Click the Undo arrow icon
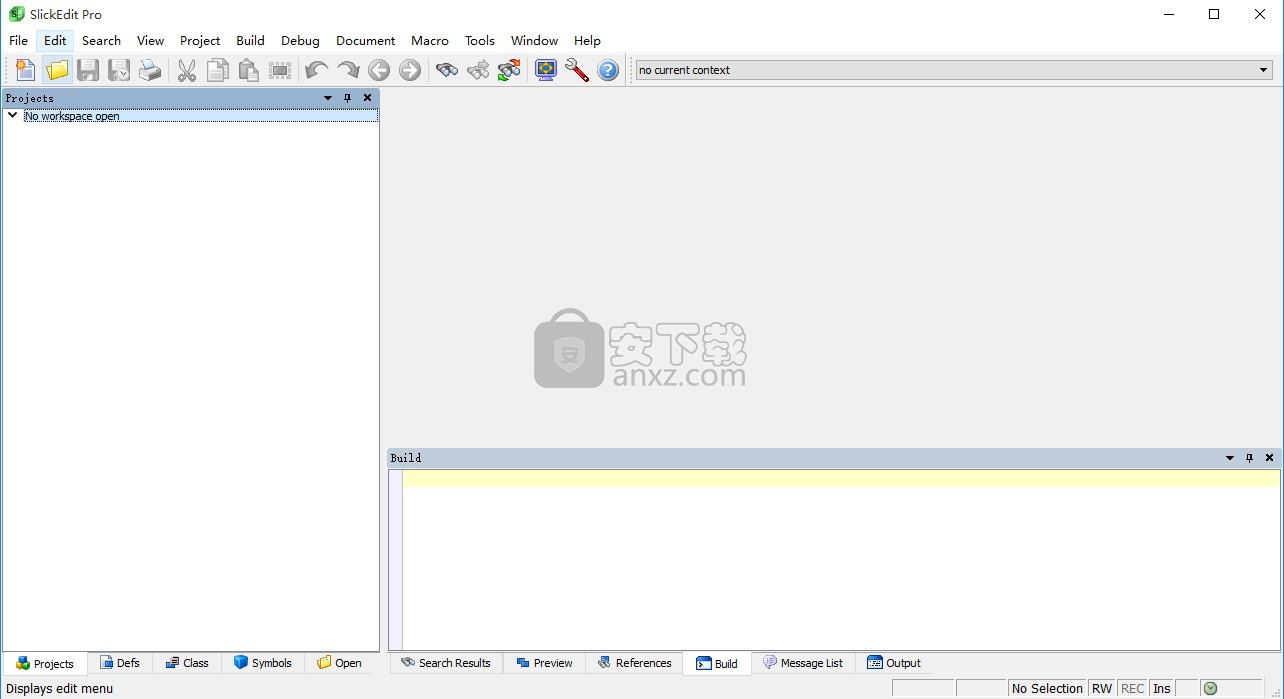Screen dimensions: 1284x699 [316, 70]
